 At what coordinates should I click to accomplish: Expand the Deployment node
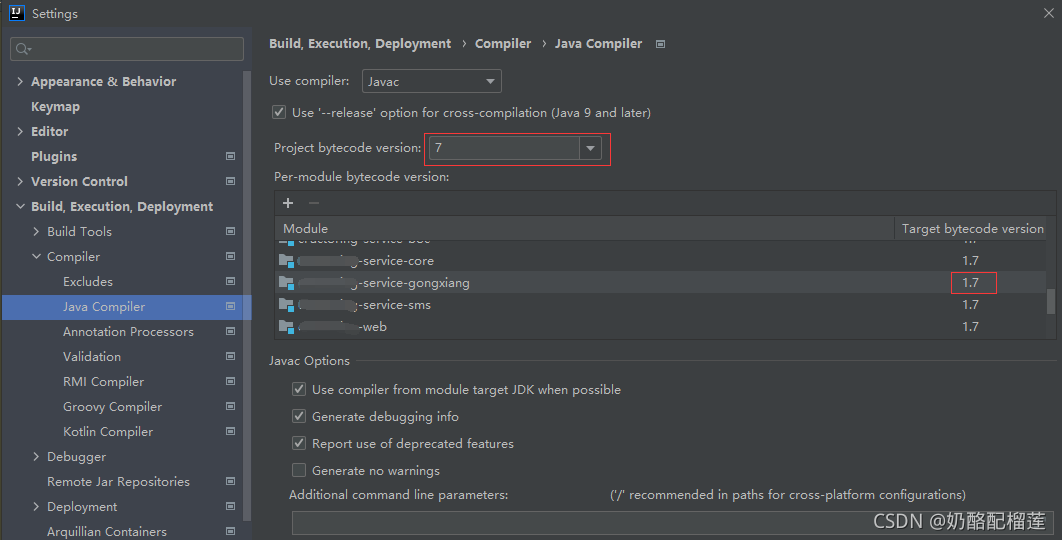pos(36,507)
